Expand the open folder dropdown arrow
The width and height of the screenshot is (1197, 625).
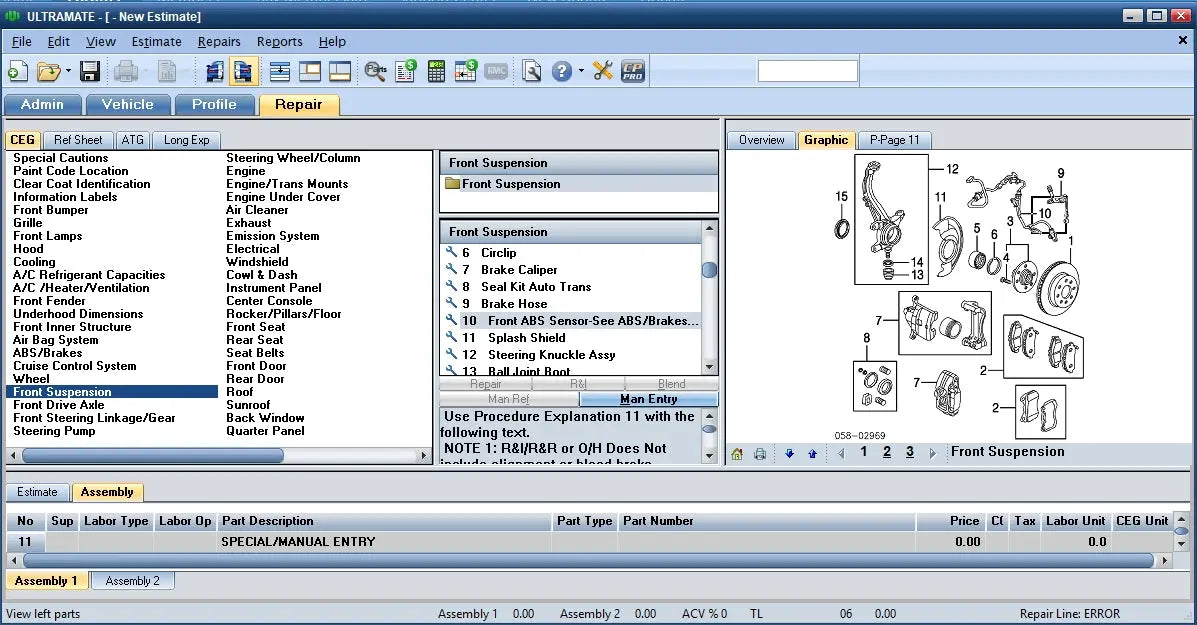pos(68,71)
